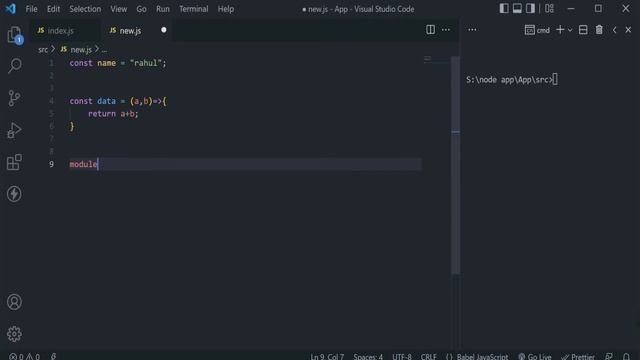Click the new.js breadcrumb segment

pos(80,50)
